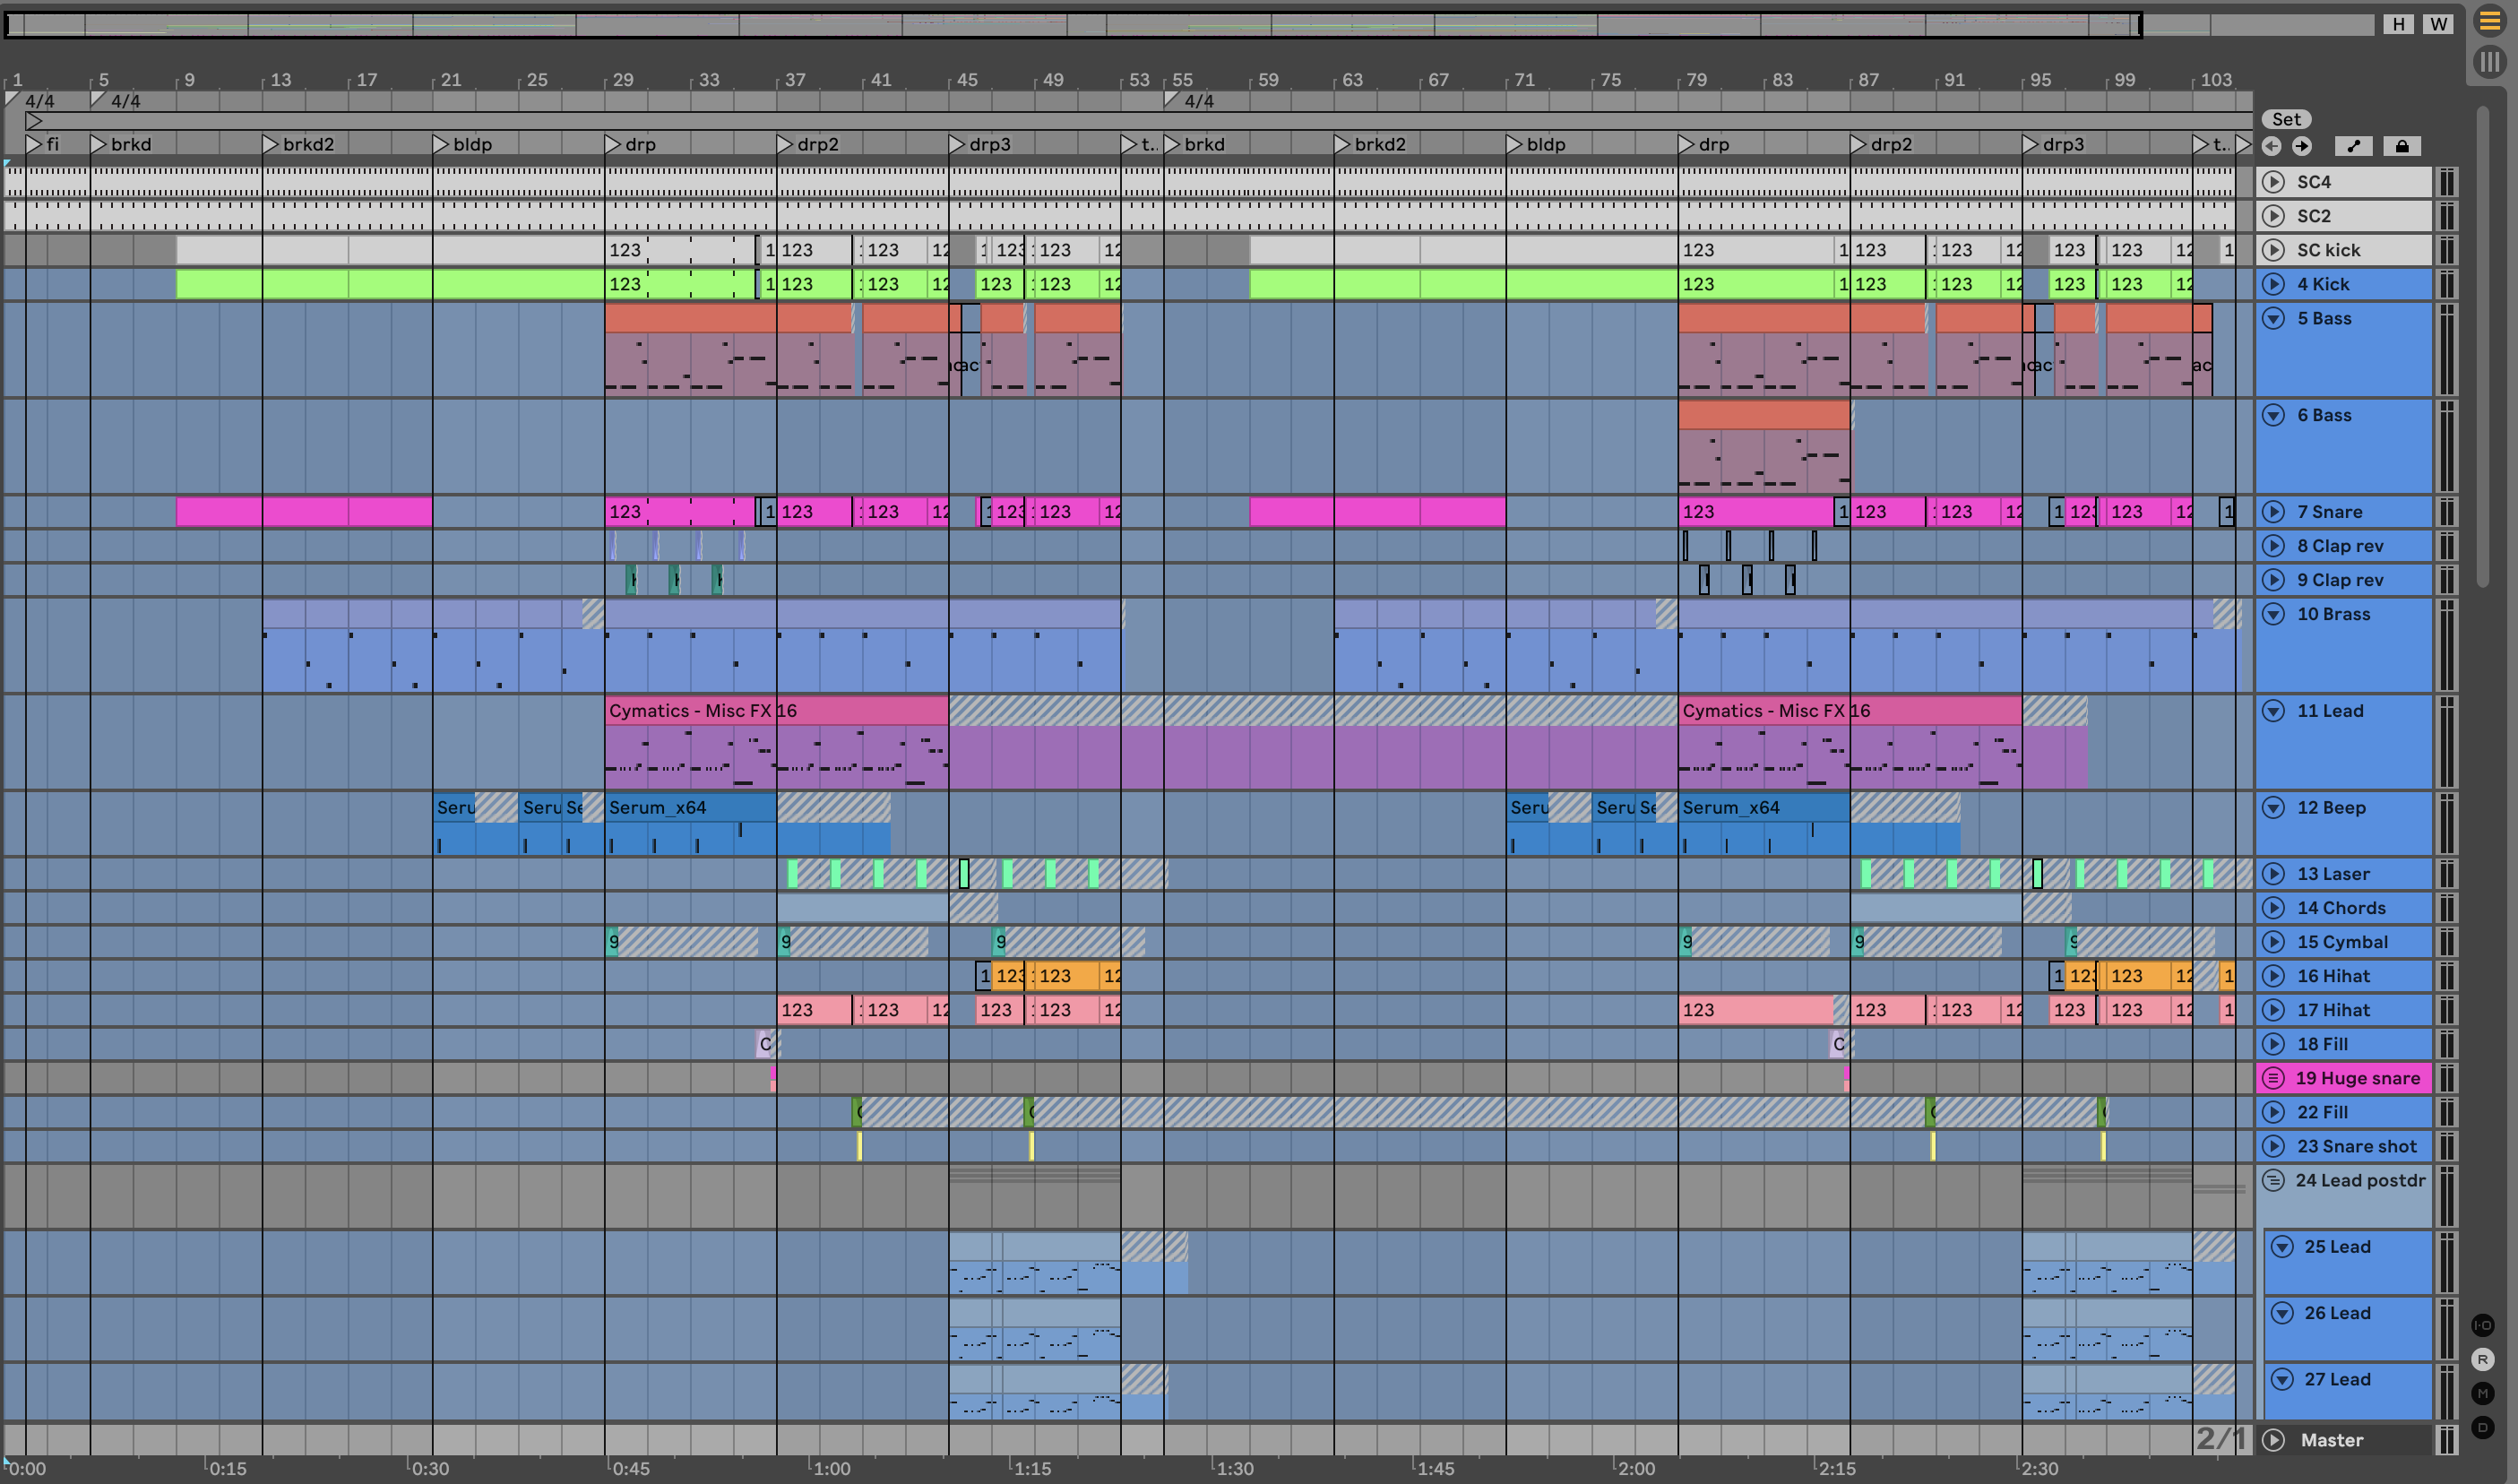The image size is (2518, 1484).
Task: Unfold track 9 Clap rev arrow
Action: coord(2273,580)
